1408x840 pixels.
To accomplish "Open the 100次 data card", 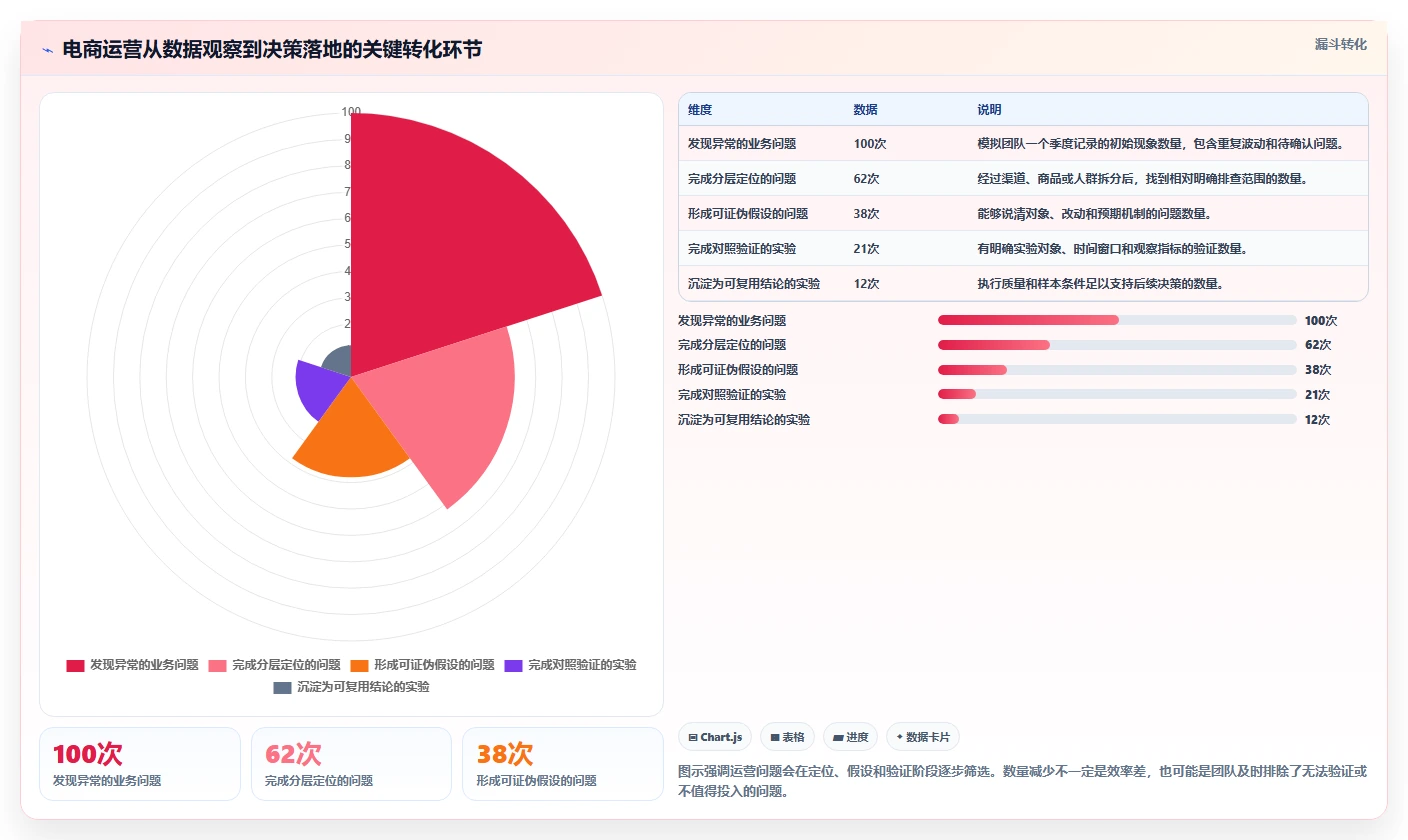I will coord(140,764).
